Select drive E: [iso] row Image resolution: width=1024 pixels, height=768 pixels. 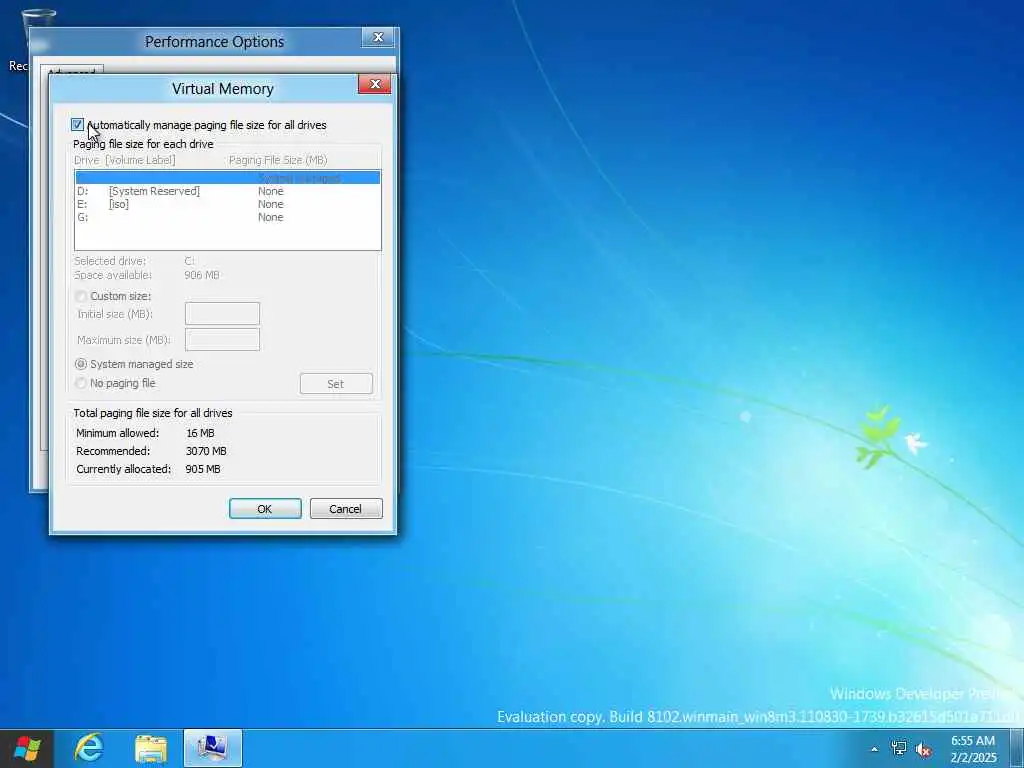(228, 204)
